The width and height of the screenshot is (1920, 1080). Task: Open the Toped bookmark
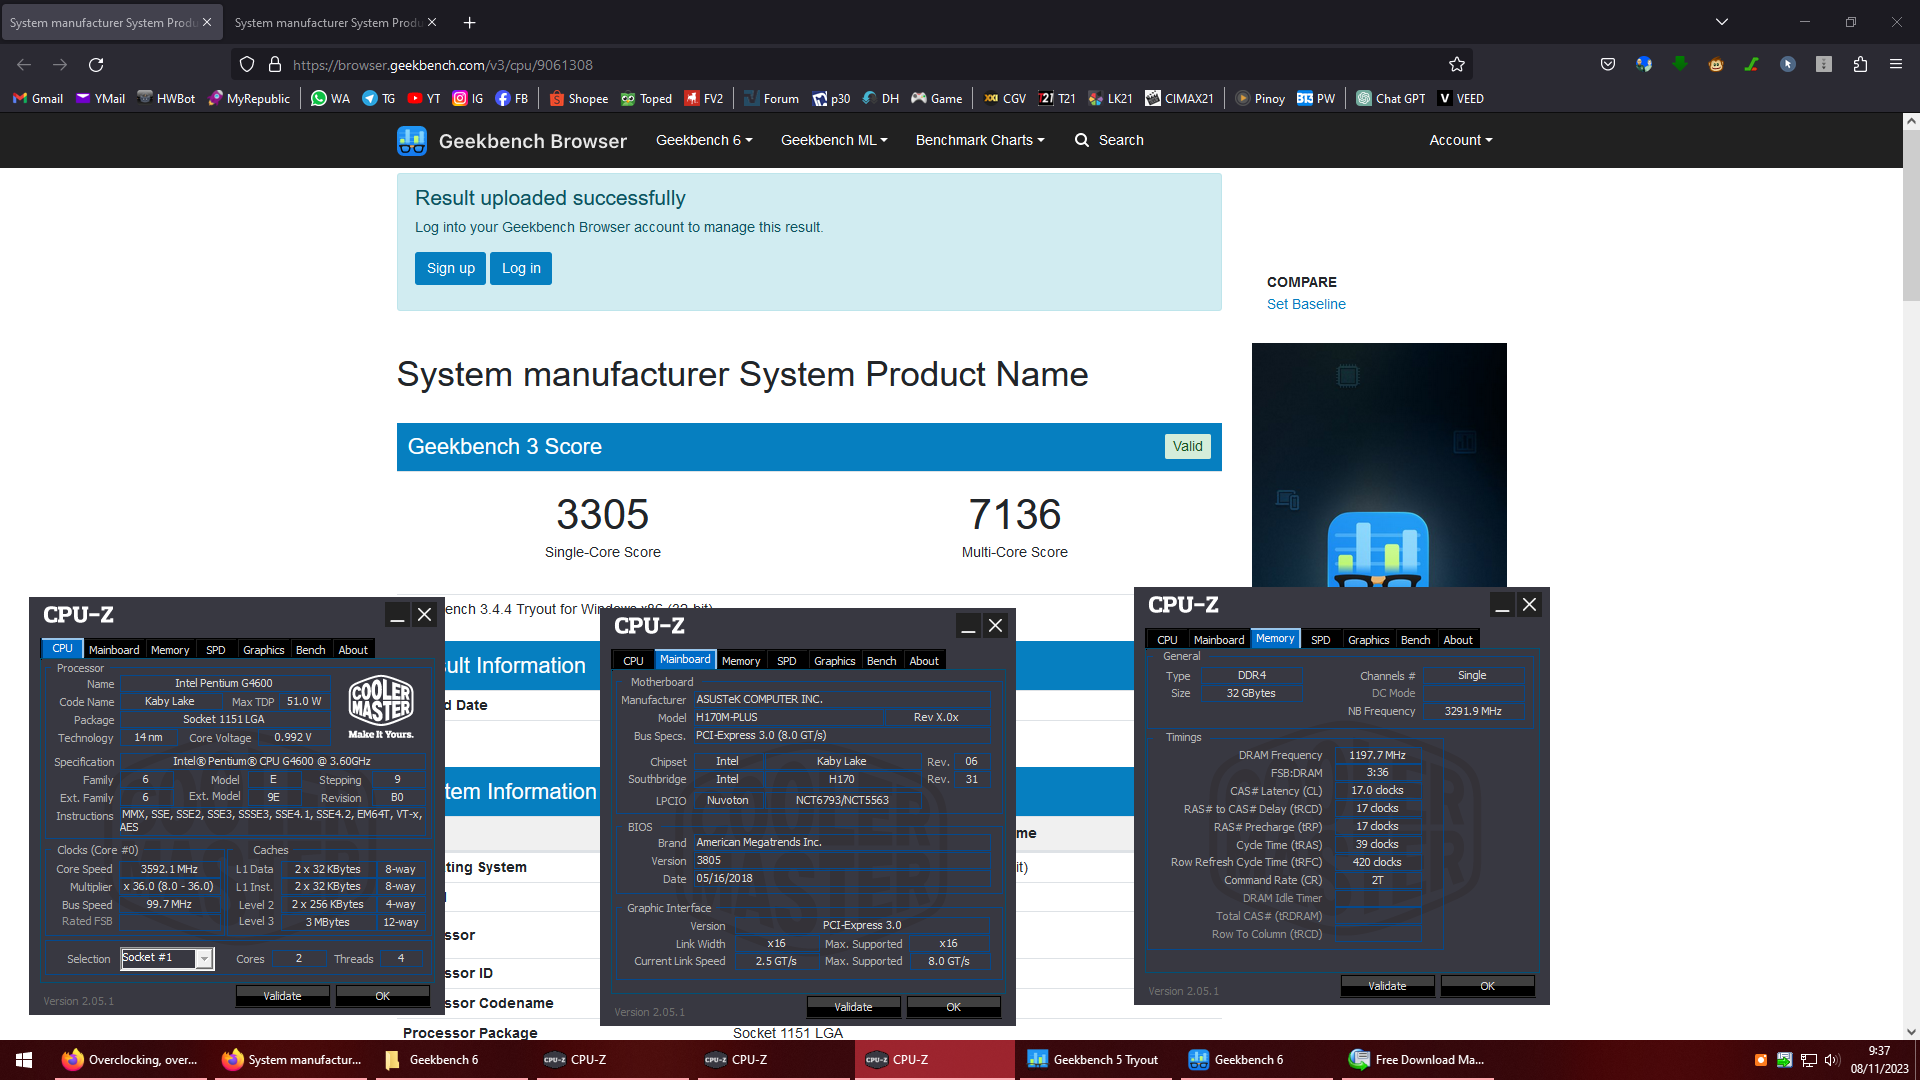tap(646, 98)
